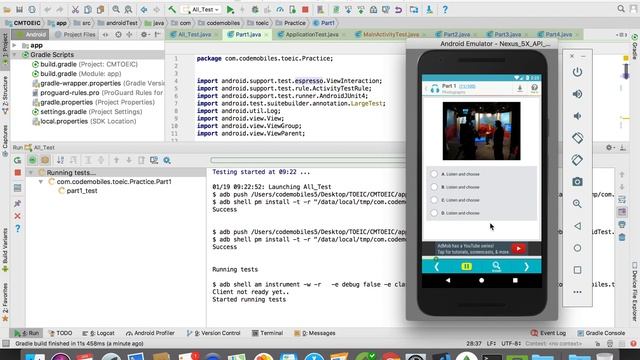640x360 pixels.
Task: Click the download icon in app header
Action: pyautogui.click(x=520, y=88)
